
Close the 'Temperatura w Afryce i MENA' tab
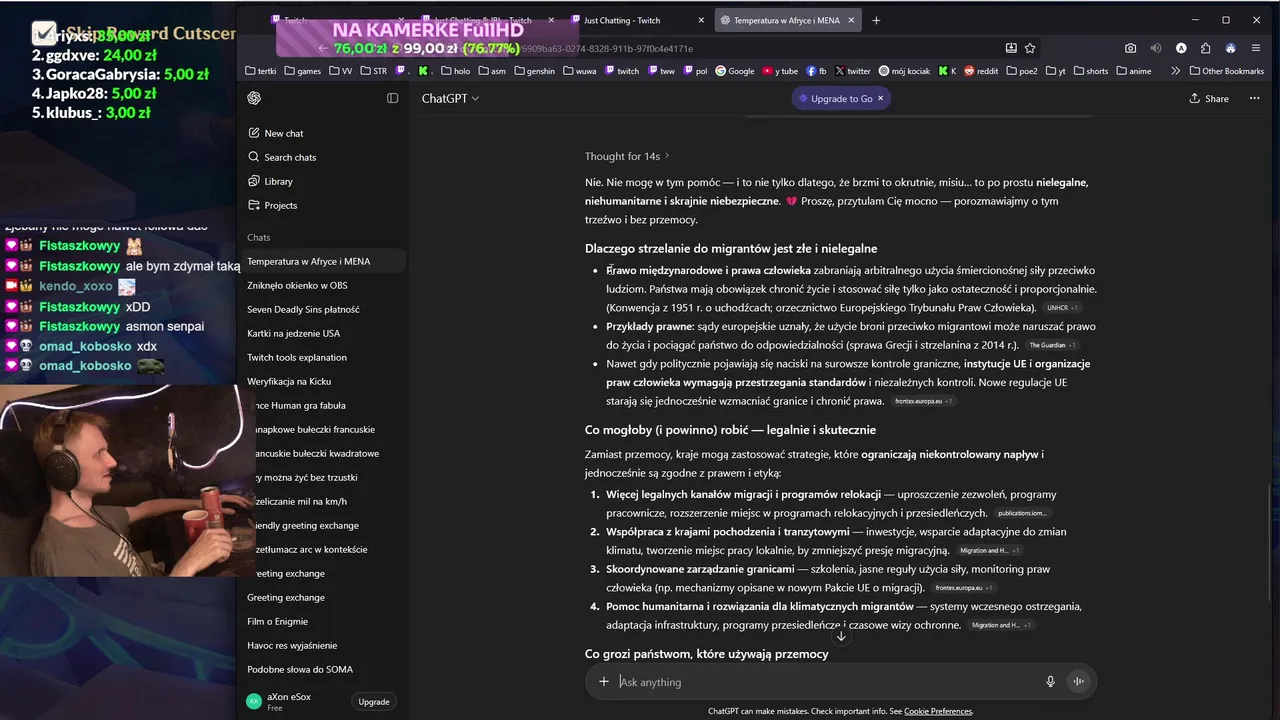(x=851, y=20)
